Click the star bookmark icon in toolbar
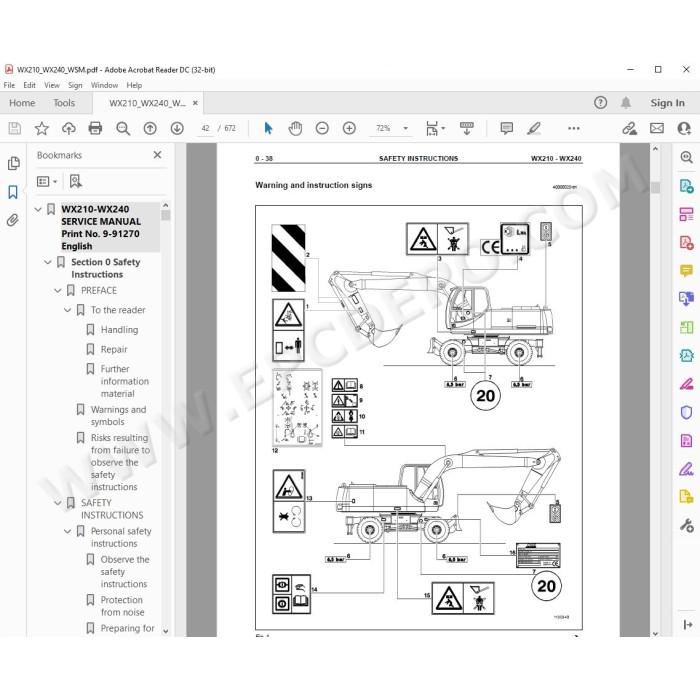700x700 pixels. [x=42, y=129]
